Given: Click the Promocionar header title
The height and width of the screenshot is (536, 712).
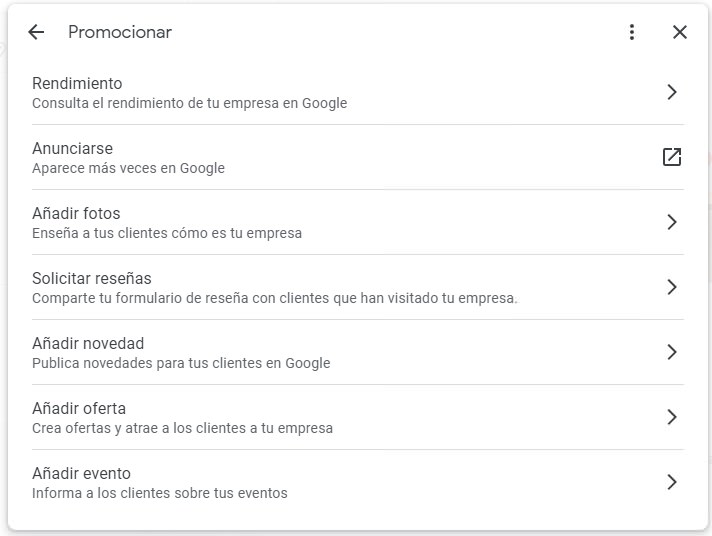Looking at the screenshot, I should tap(120, 32).
